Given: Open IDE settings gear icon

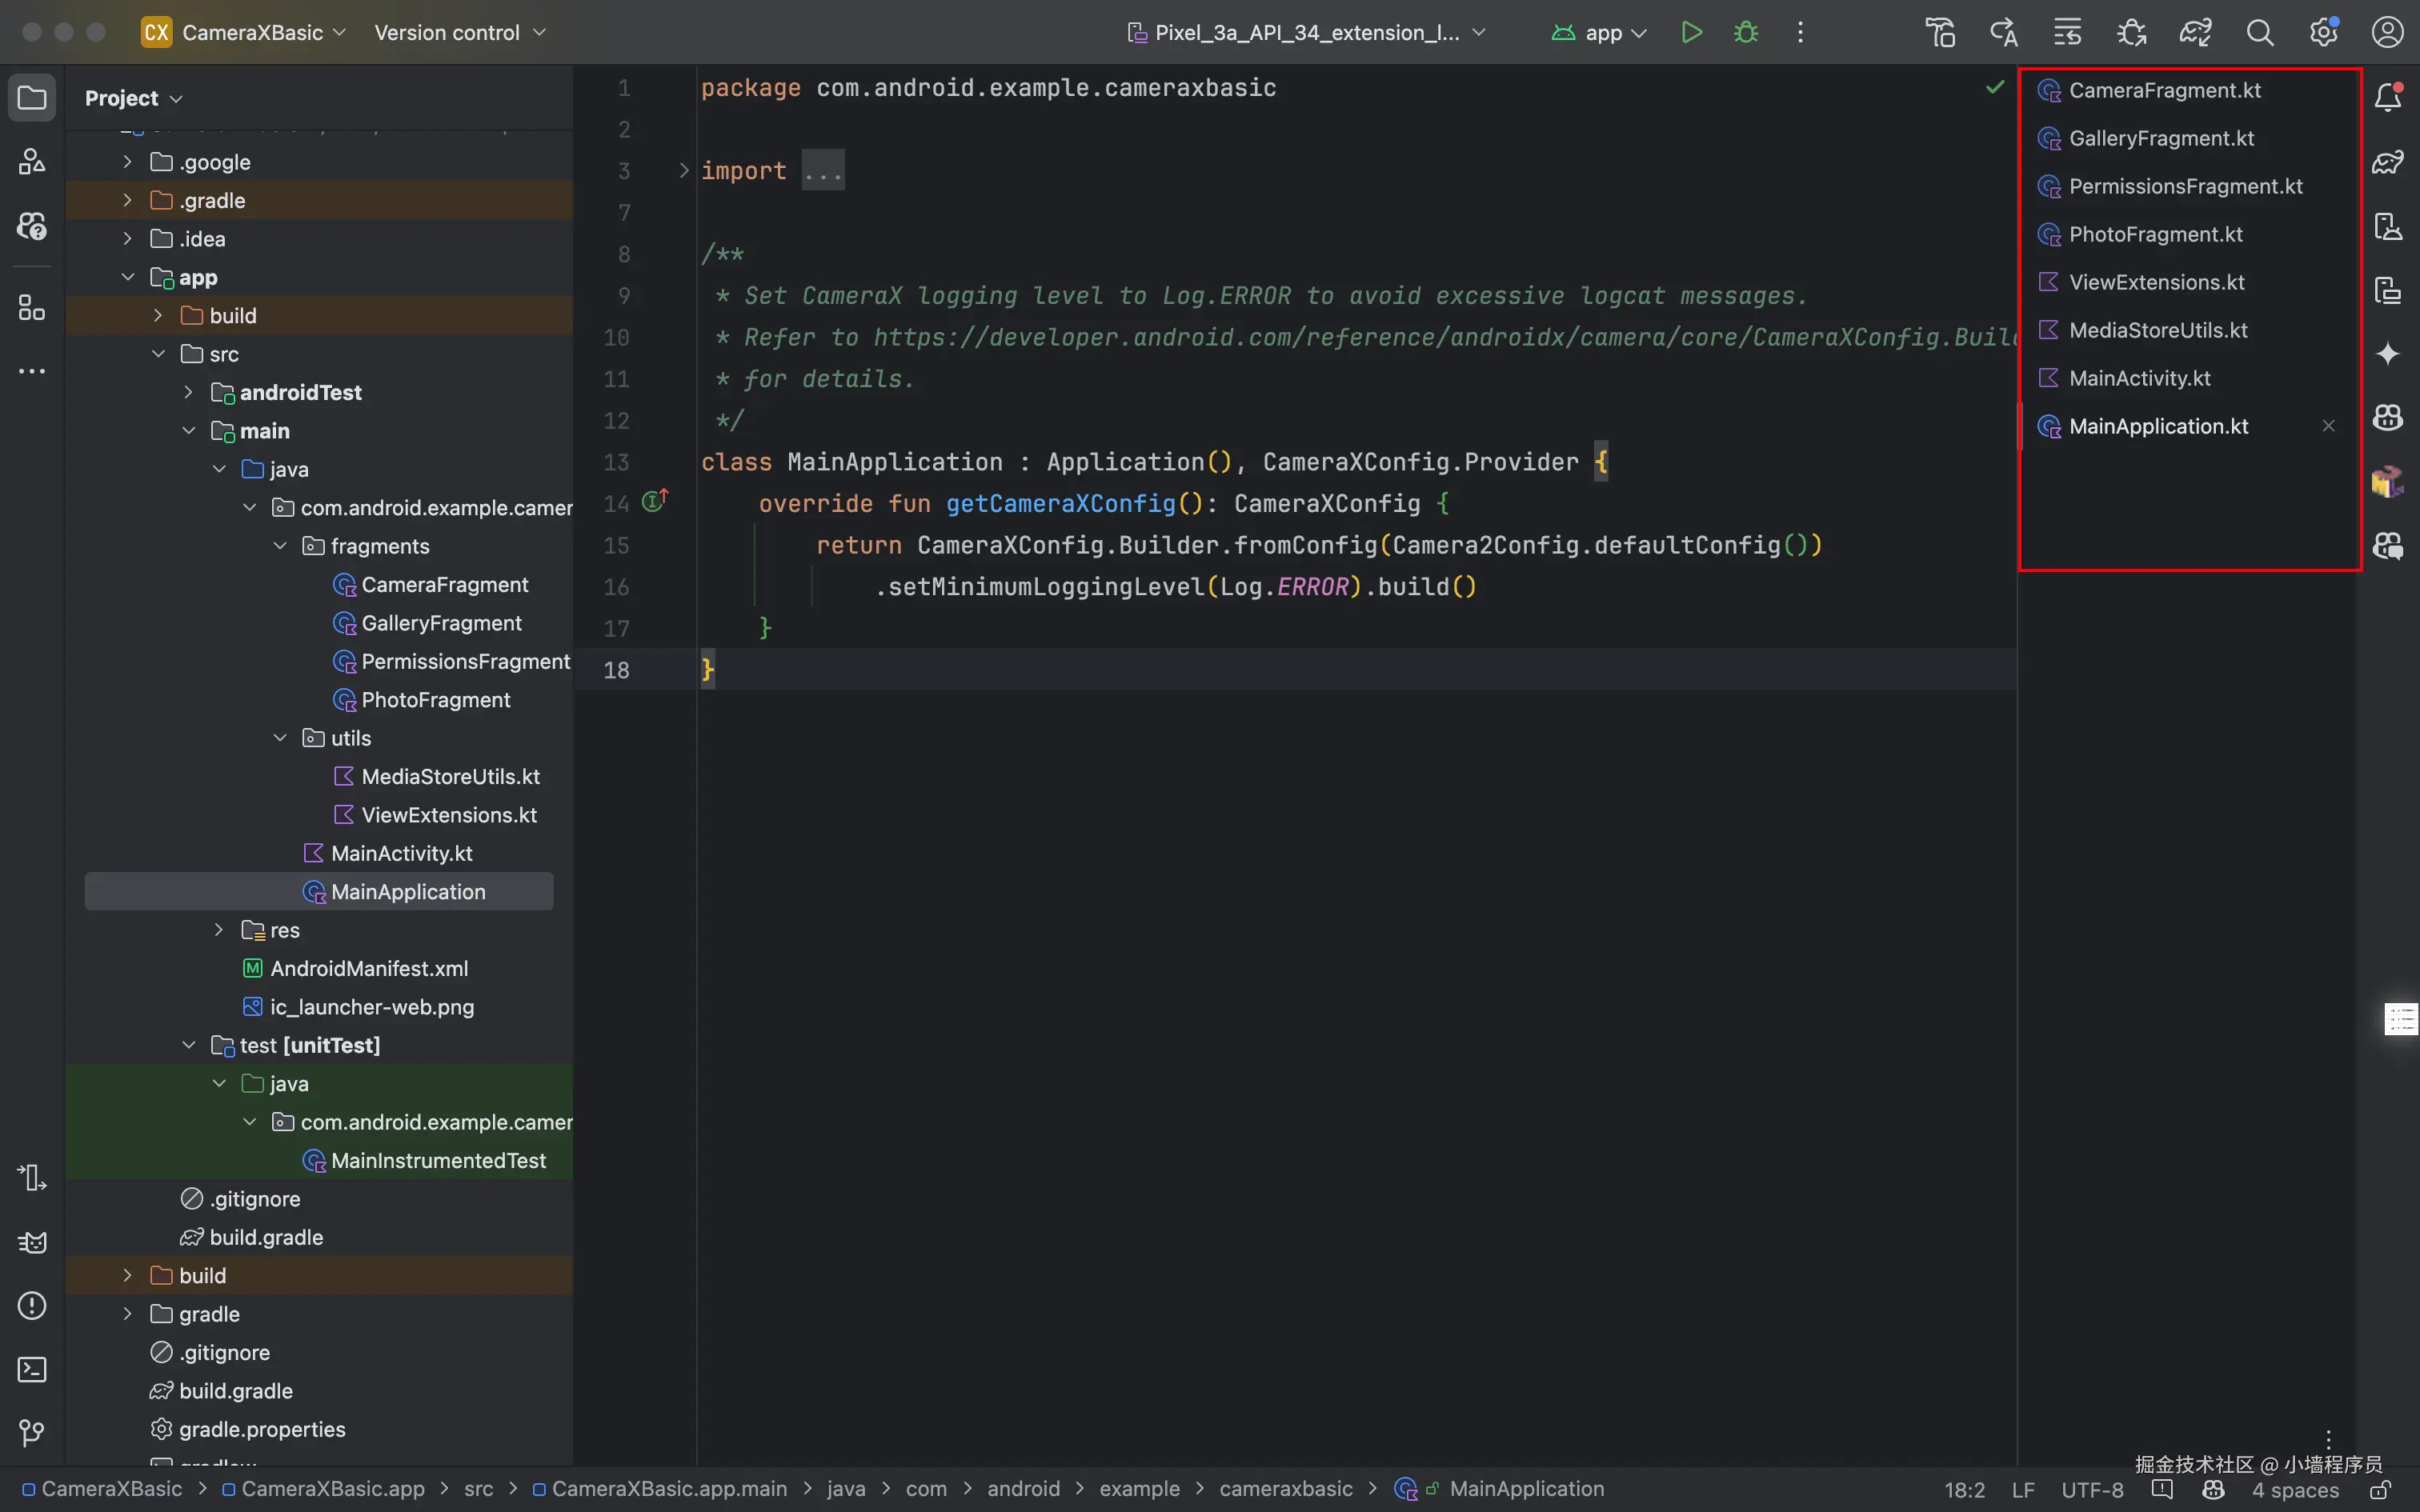Looking at the screenshot, I should pyautogui.click(x=2323, y=33).
